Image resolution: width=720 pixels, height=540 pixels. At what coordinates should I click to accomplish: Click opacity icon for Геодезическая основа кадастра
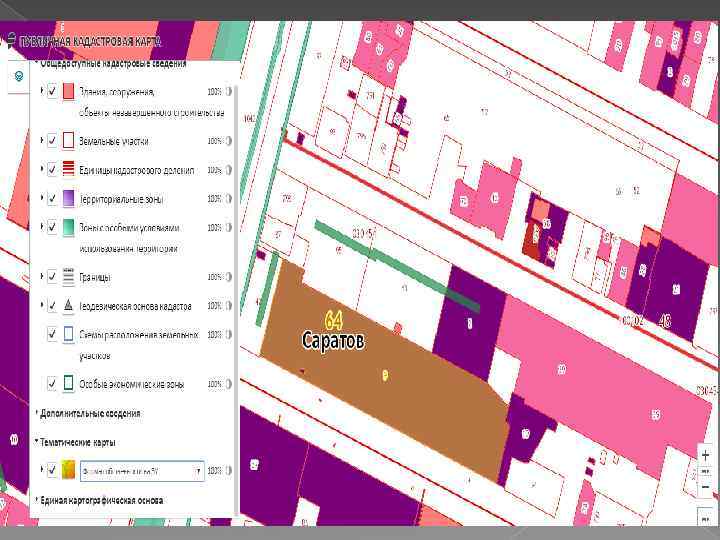[229, 306]
